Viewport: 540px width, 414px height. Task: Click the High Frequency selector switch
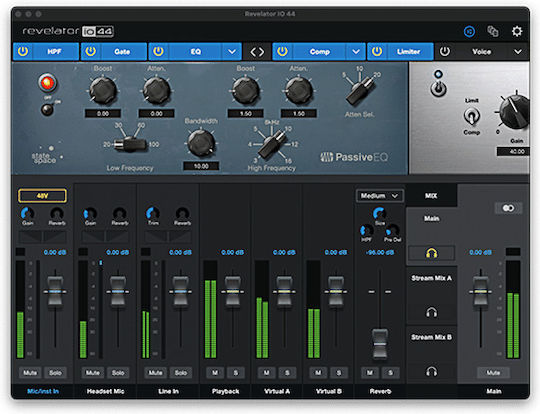click(272, 145)
